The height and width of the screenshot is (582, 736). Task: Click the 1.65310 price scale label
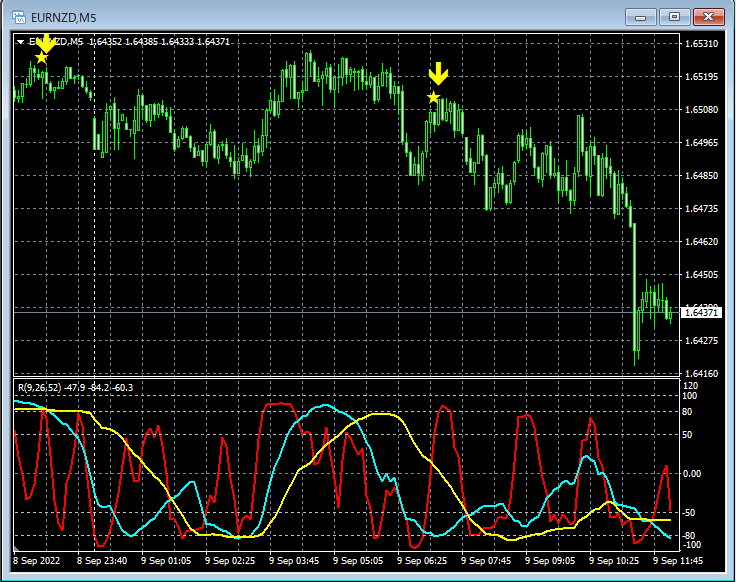point(700,44)
